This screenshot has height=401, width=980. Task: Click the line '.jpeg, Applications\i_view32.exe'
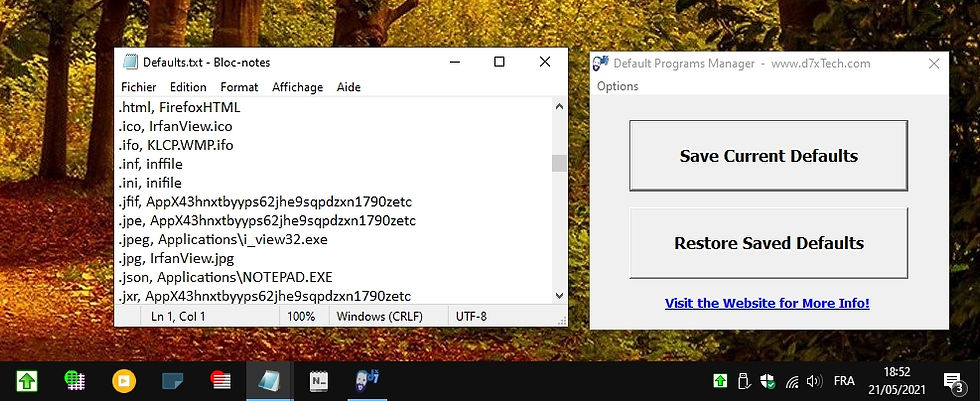[222, 239]
